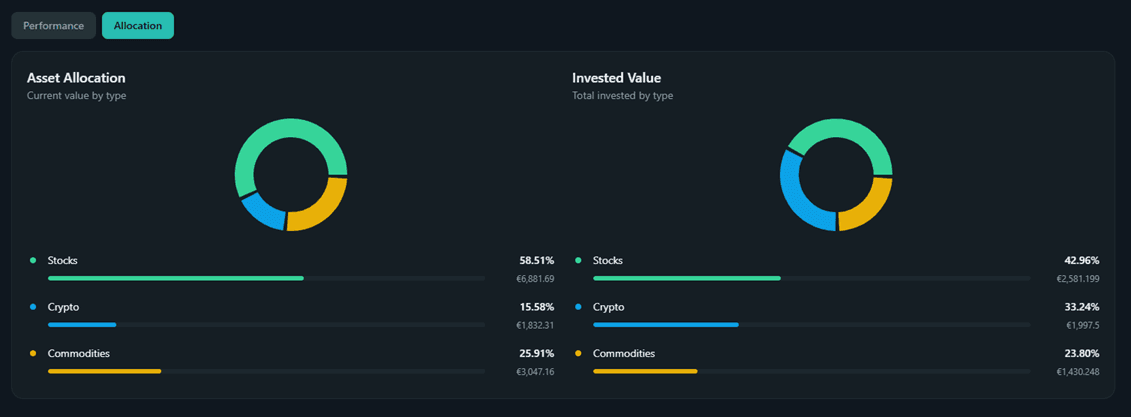Select the Allocation tab
Viewport: 1131px width, 417px height.
click(138, 25)
